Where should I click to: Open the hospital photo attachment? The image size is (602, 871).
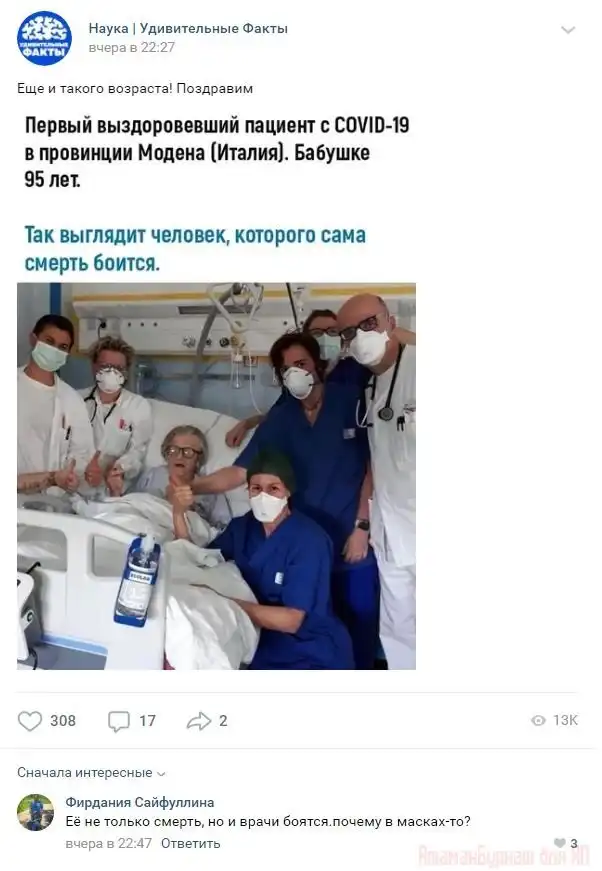coord(217,476)
